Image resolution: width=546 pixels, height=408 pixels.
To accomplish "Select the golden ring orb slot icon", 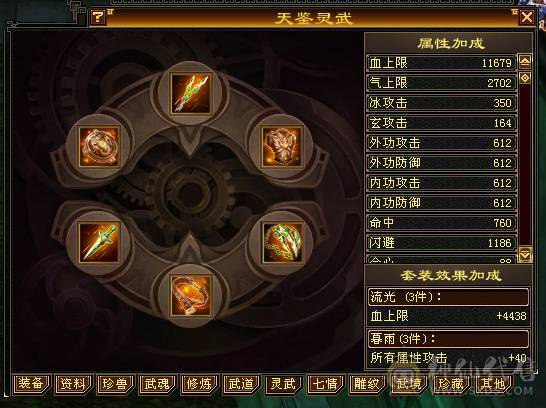I will [x=99, y=146].
